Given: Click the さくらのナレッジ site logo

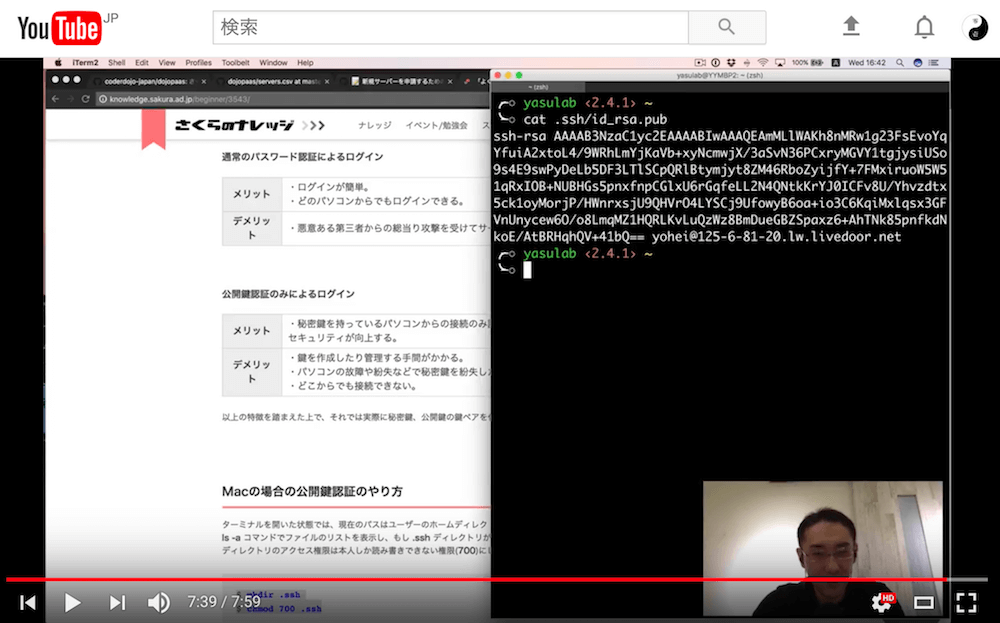Looking at the screenshot, I should coord(234,125).
